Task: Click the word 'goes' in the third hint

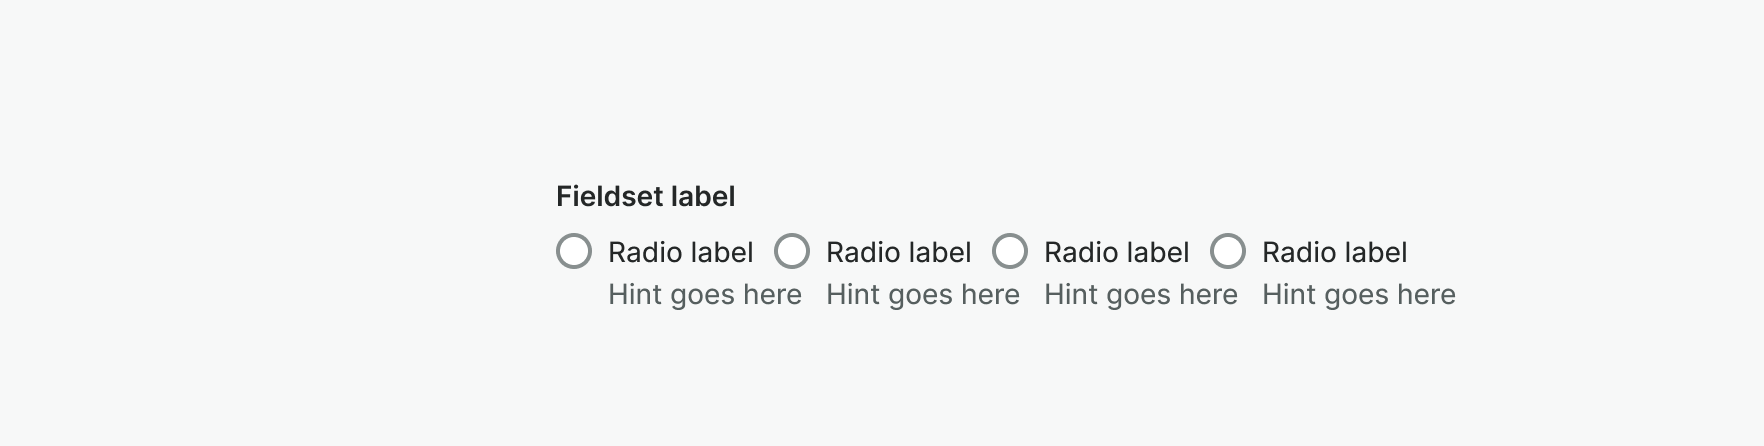Action: pos(1140,297)
